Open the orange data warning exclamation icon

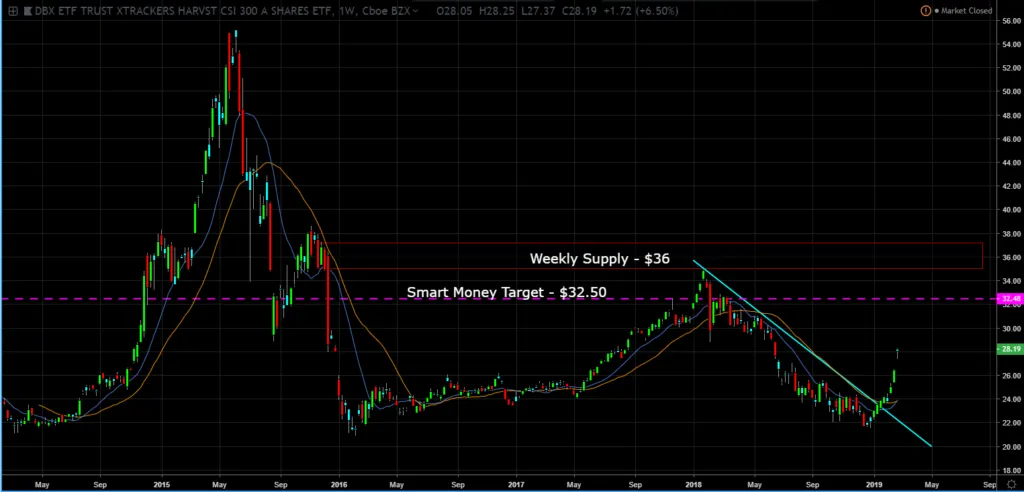click(925, 10)
